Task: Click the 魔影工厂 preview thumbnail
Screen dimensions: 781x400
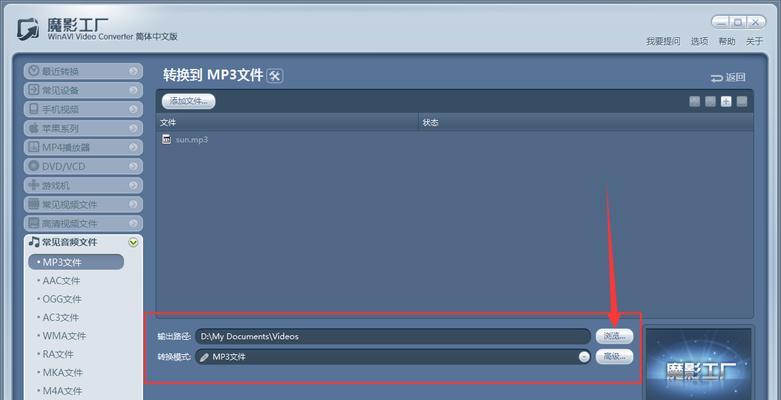Action: pos(698,364)
